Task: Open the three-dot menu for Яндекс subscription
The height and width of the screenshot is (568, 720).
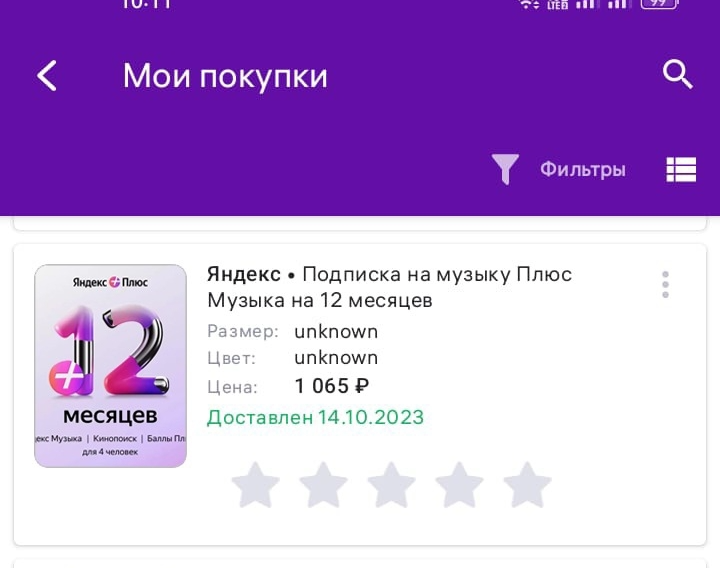Action: pyautogui.click(x=665, y=284)
